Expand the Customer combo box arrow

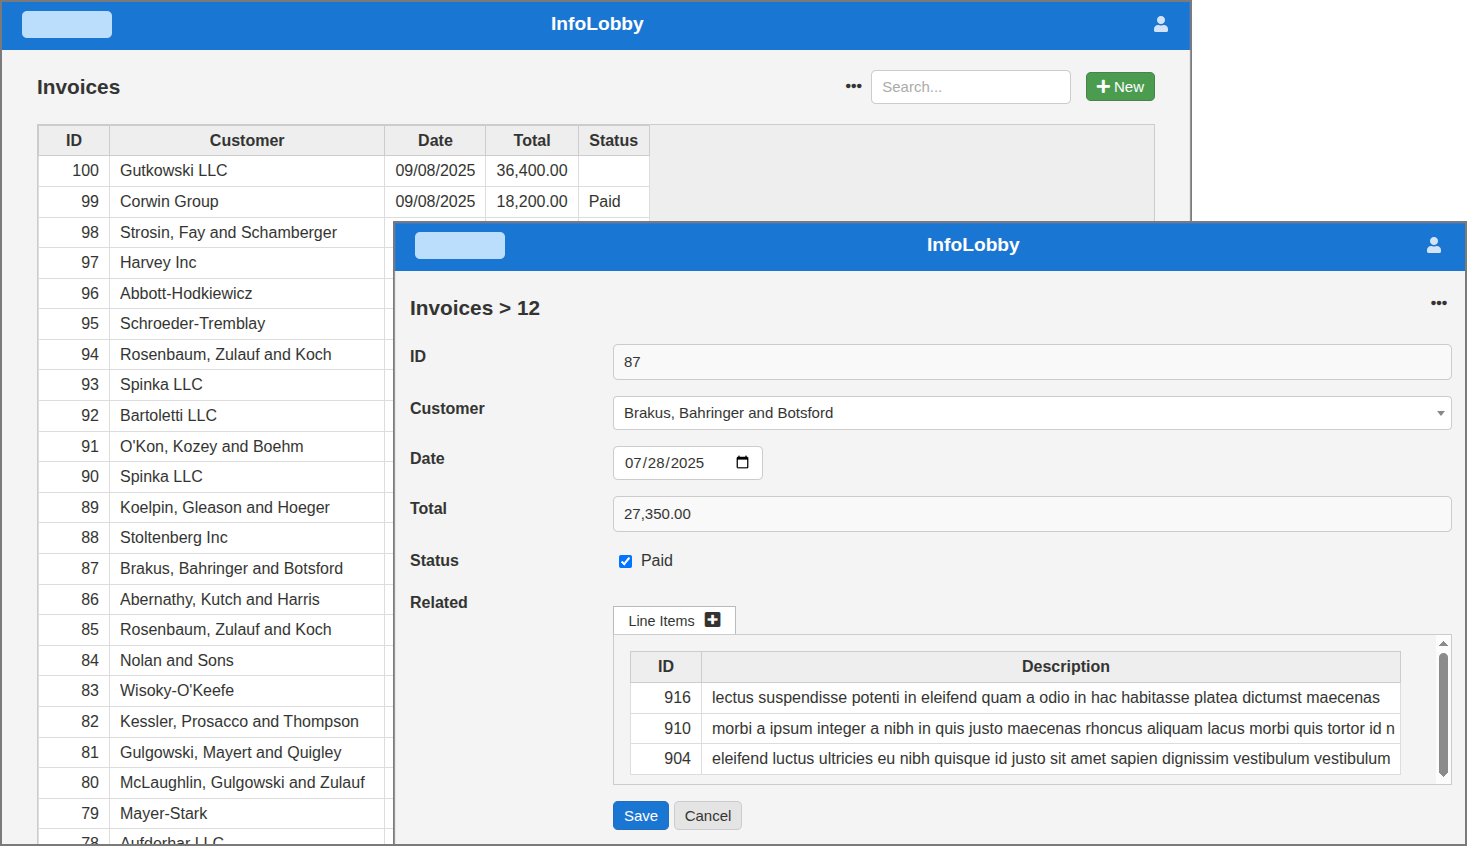point(1441,412)
